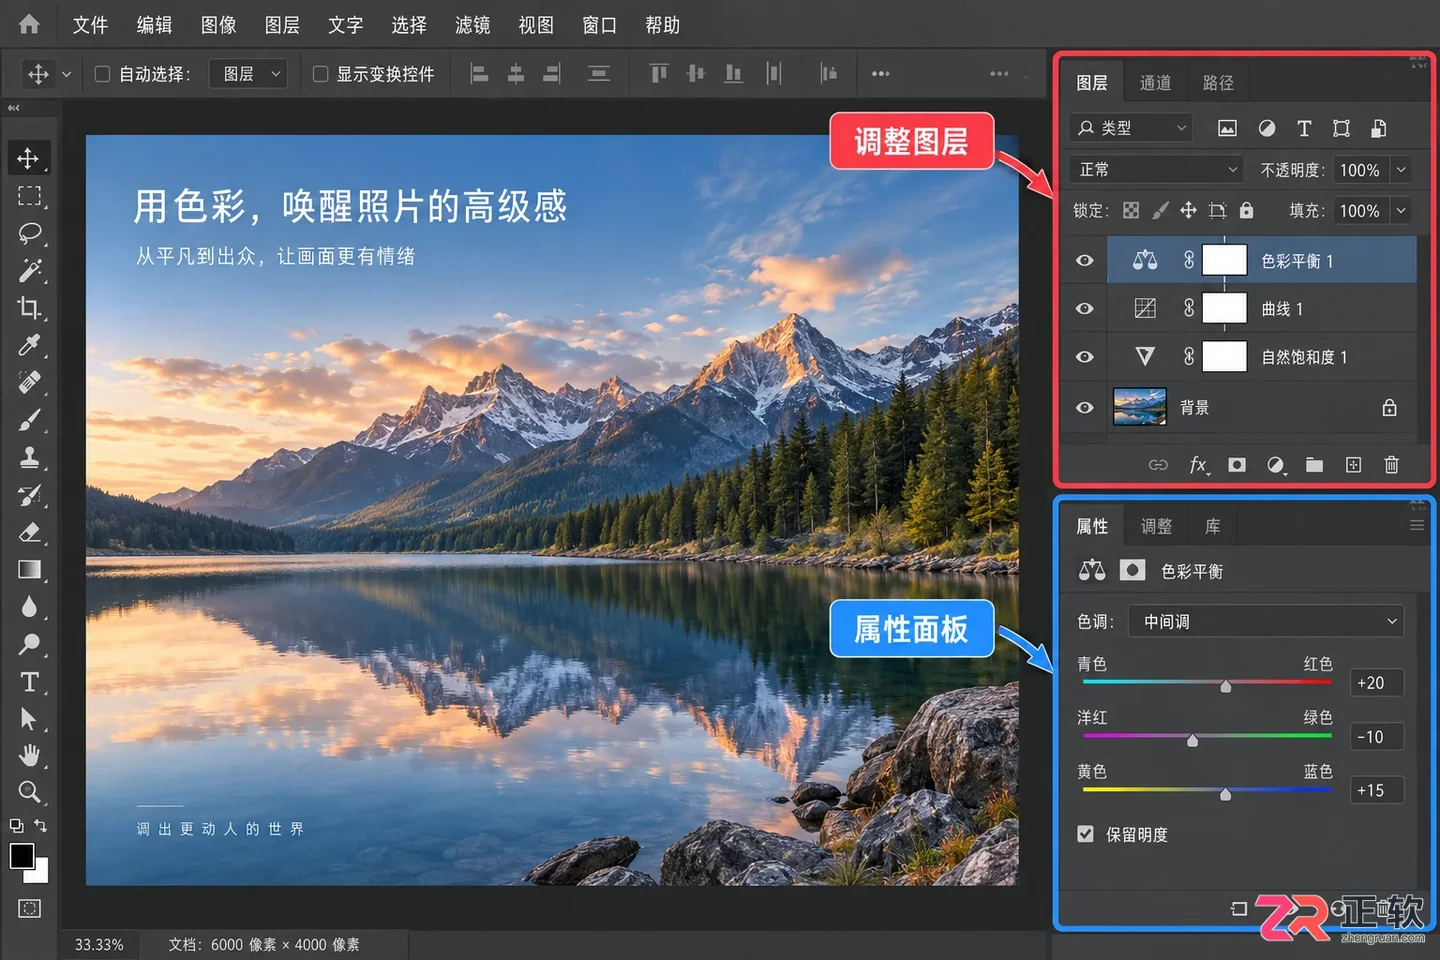The image size is (1440, 960).
Task: Open the auto-select 图层 dropdown
Action: point(248,74)
